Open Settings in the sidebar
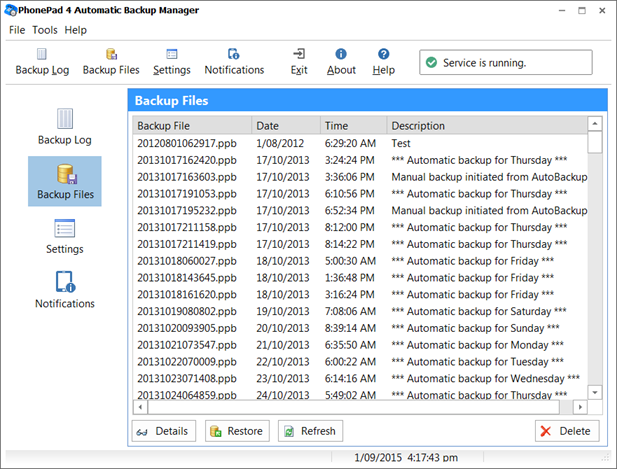This screenshot has height=469, width=617. [65, 236]
